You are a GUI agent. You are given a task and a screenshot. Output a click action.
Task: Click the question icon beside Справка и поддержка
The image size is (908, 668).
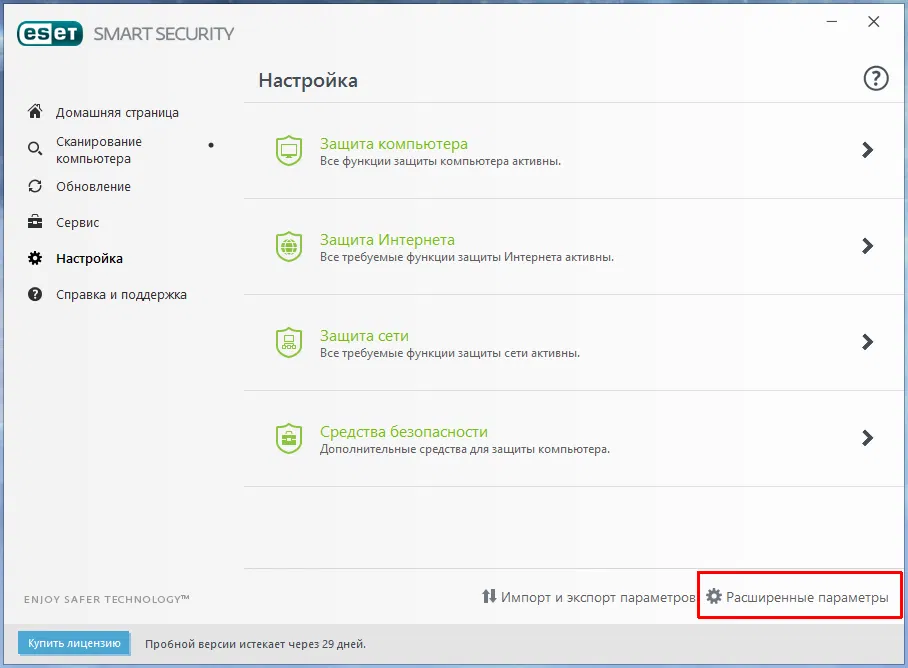coord(35,294)
